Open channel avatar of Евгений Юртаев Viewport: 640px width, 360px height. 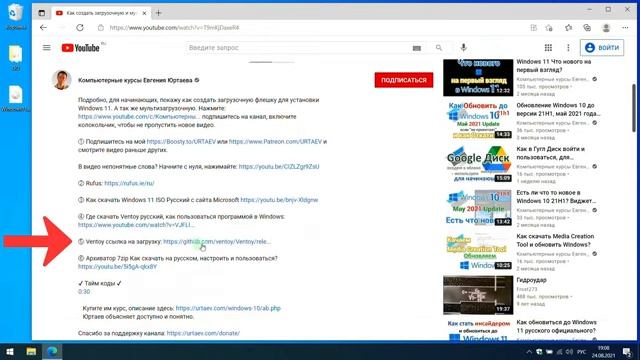click(x=62, y=80)
